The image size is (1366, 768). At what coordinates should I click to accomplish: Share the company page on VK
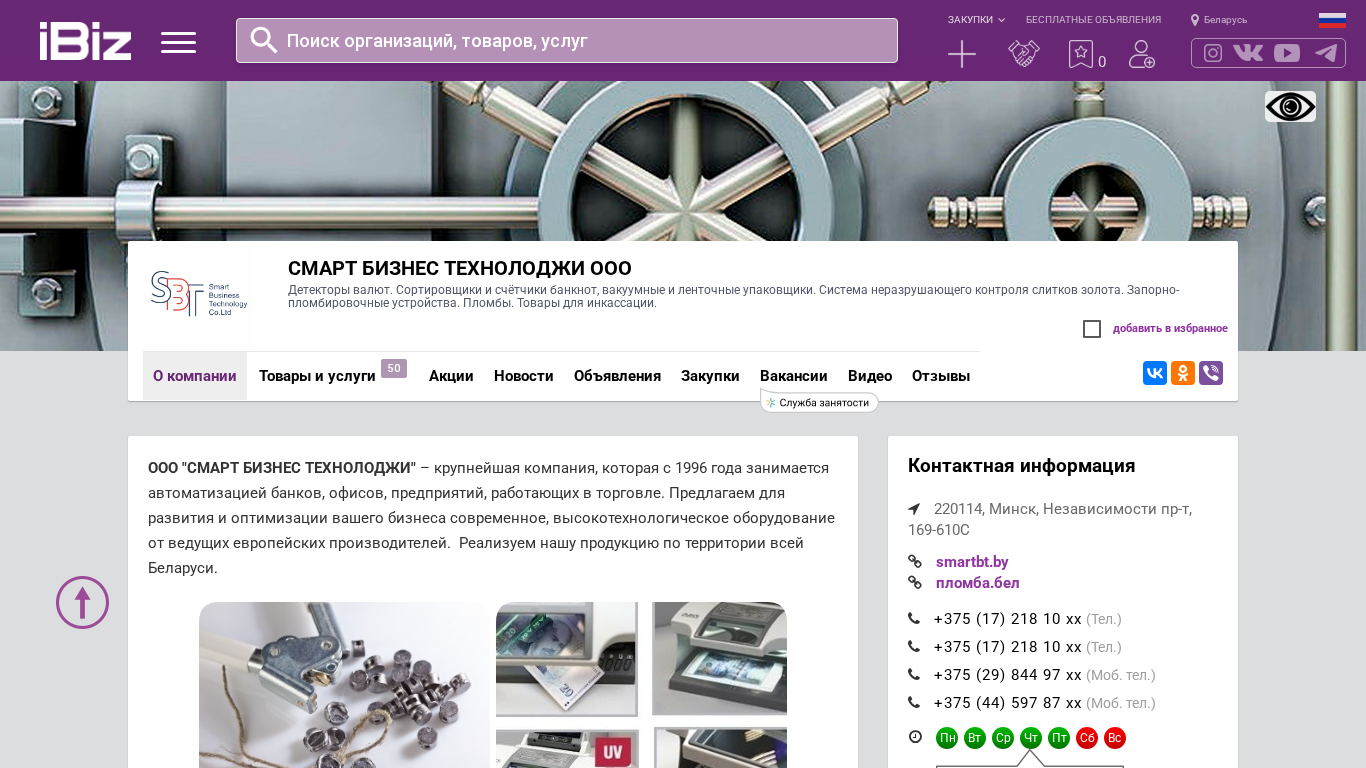pos(1155,373)
